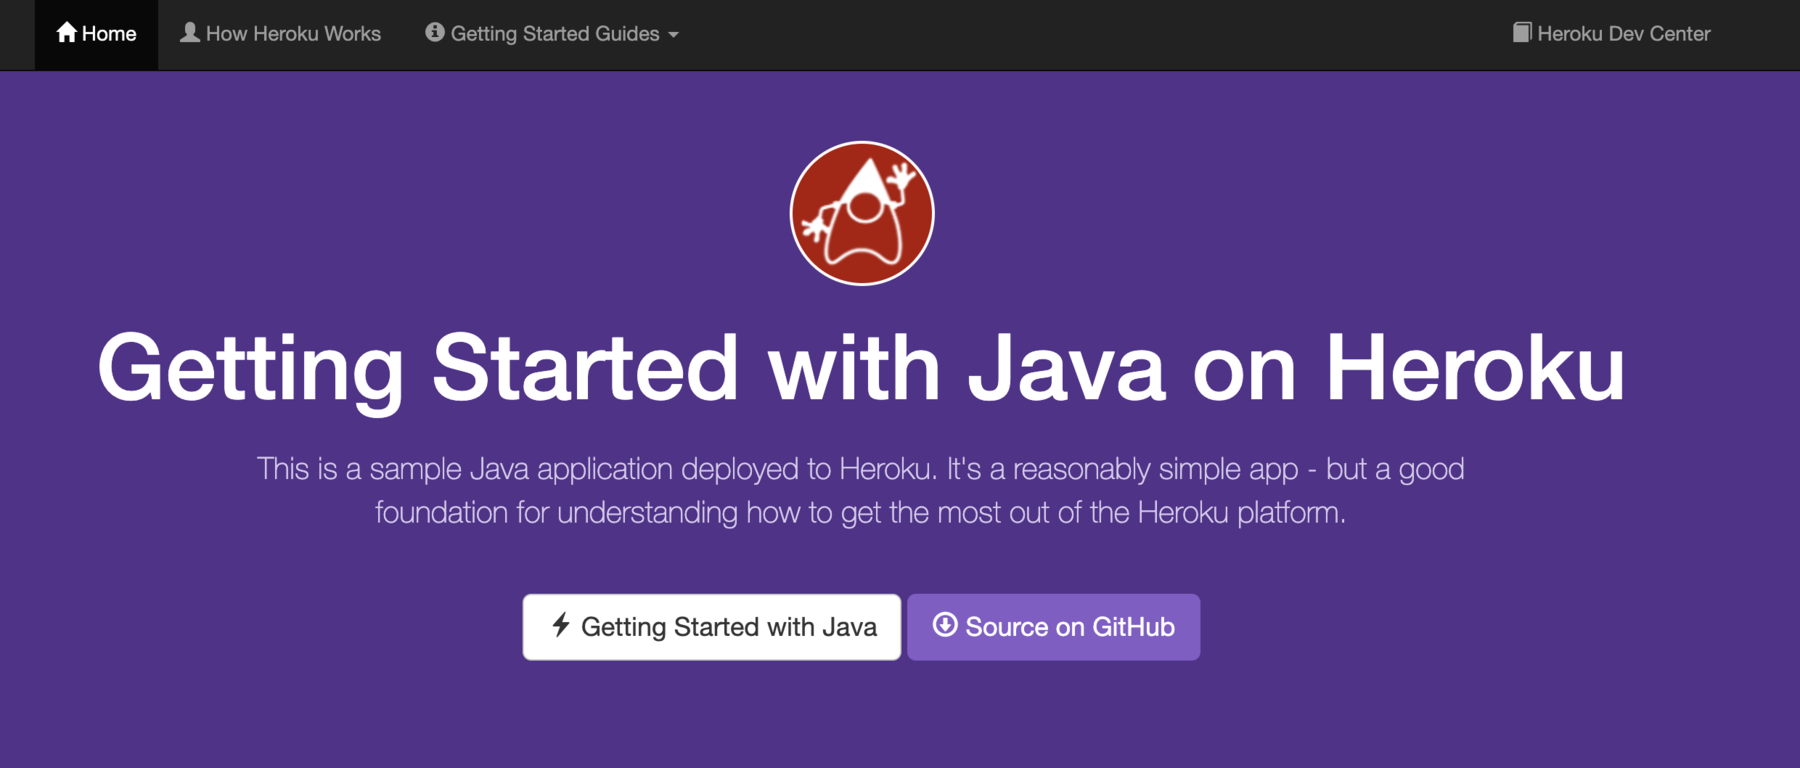
Task: Click the red Java Duke mascot logo
Action: tap(862, 213)
